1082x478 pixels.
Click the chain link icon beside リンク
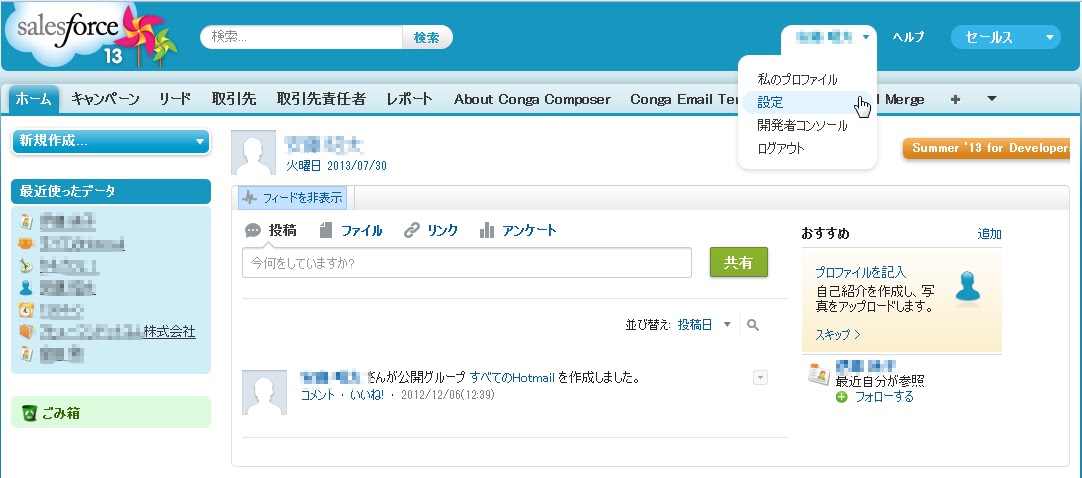(x=412, y=230)
